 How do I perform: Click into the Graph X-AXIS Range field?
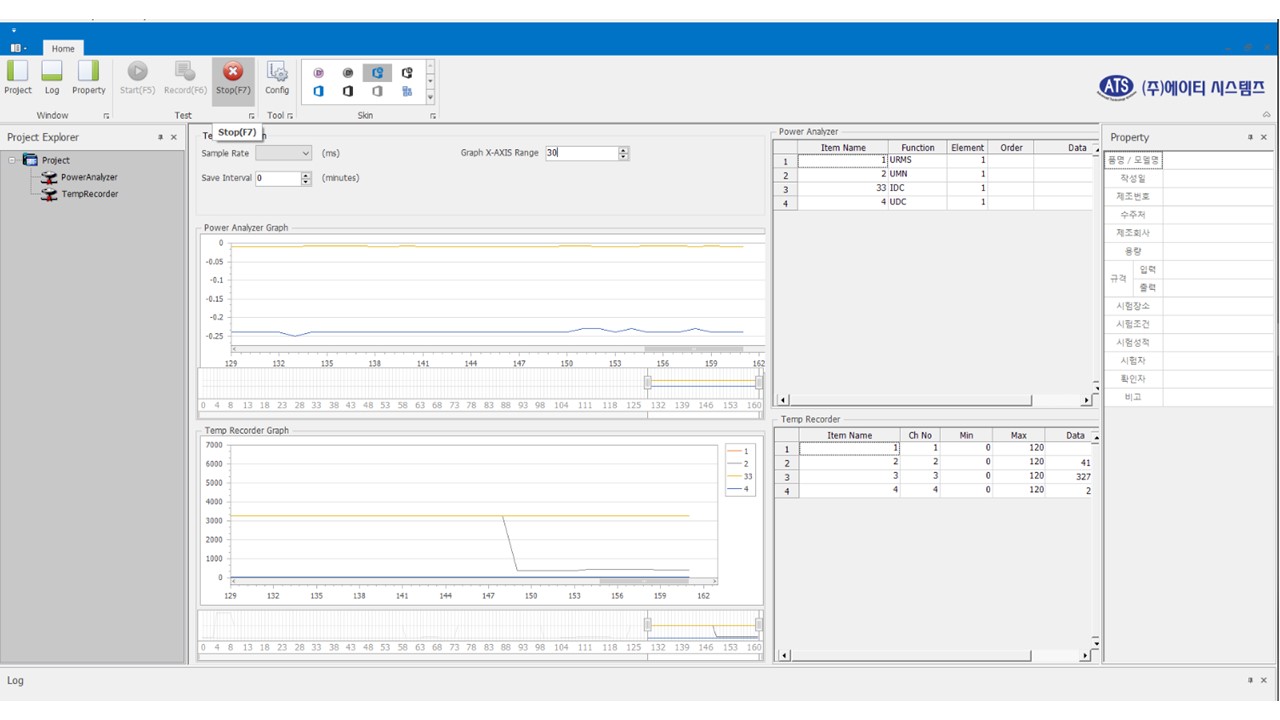point(582,153)
